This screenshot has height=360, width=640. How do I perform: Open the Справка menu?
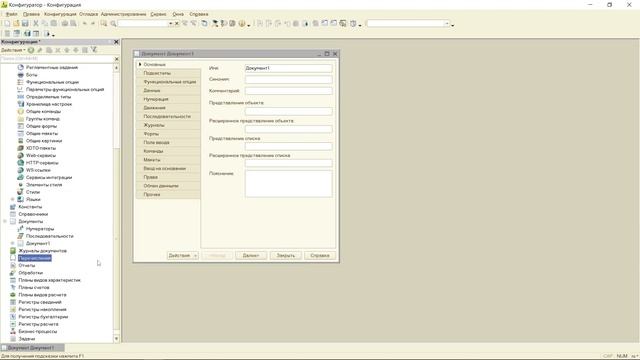pyautogui.click(x=199, y=14)
